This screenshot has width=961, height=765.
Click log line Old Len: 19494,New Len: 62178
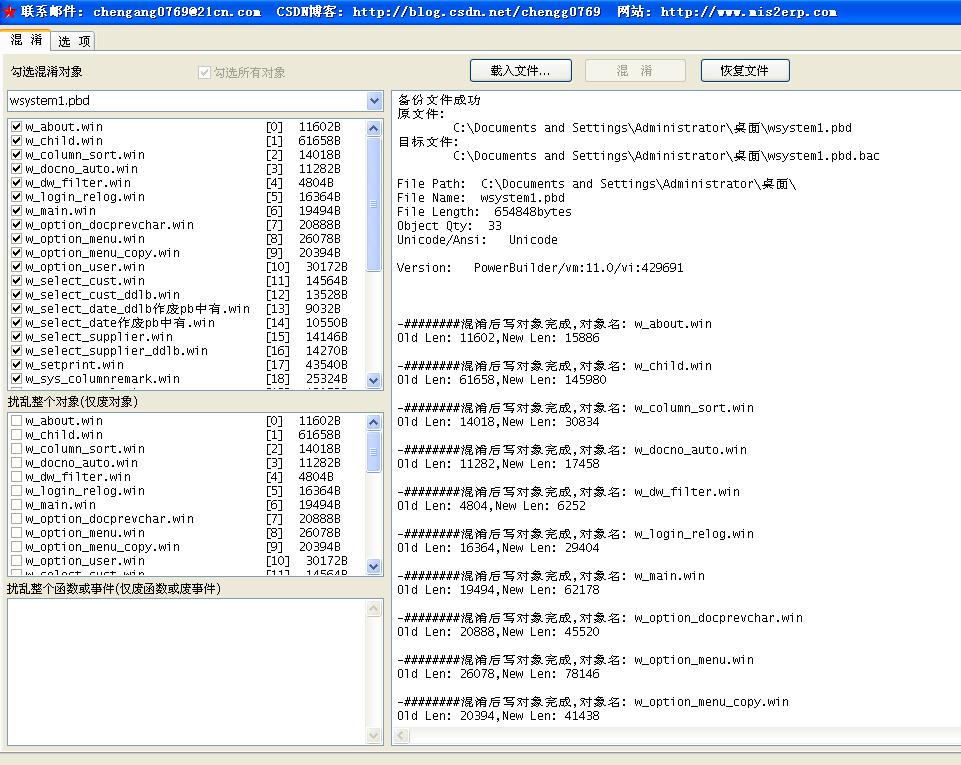pyautogui.click(x=498, y=590)
